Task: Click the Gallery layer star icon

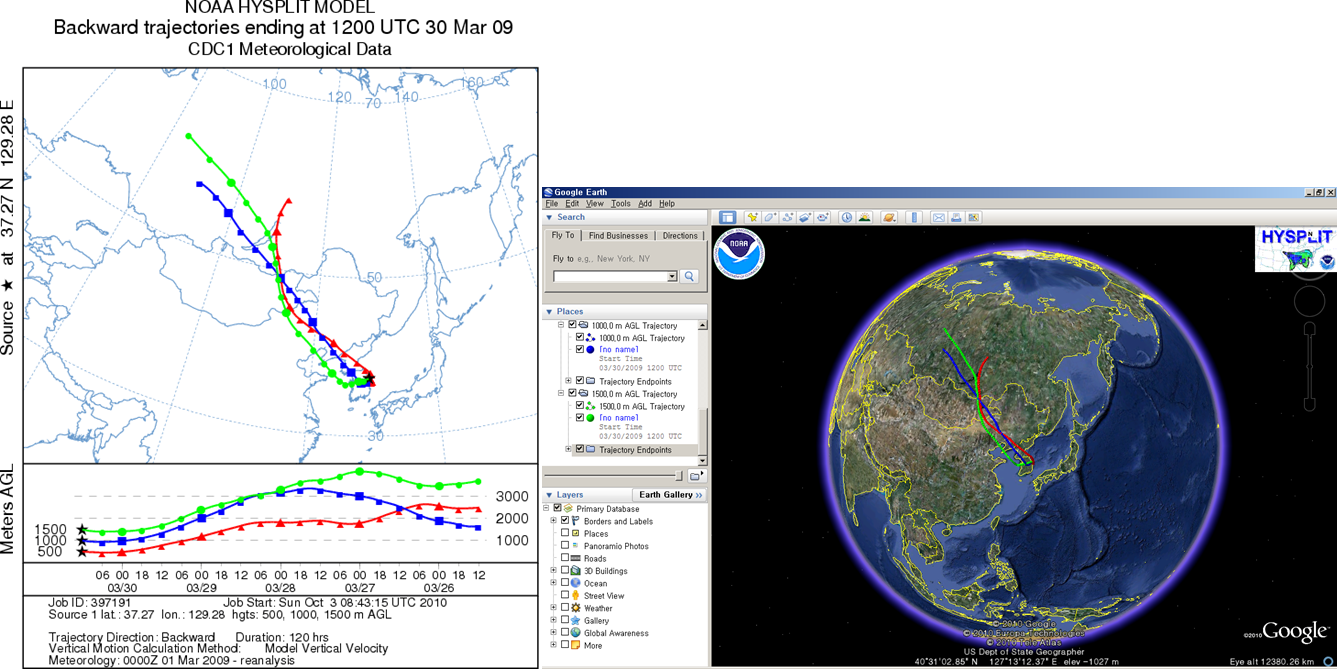Action: pos(575,620)
